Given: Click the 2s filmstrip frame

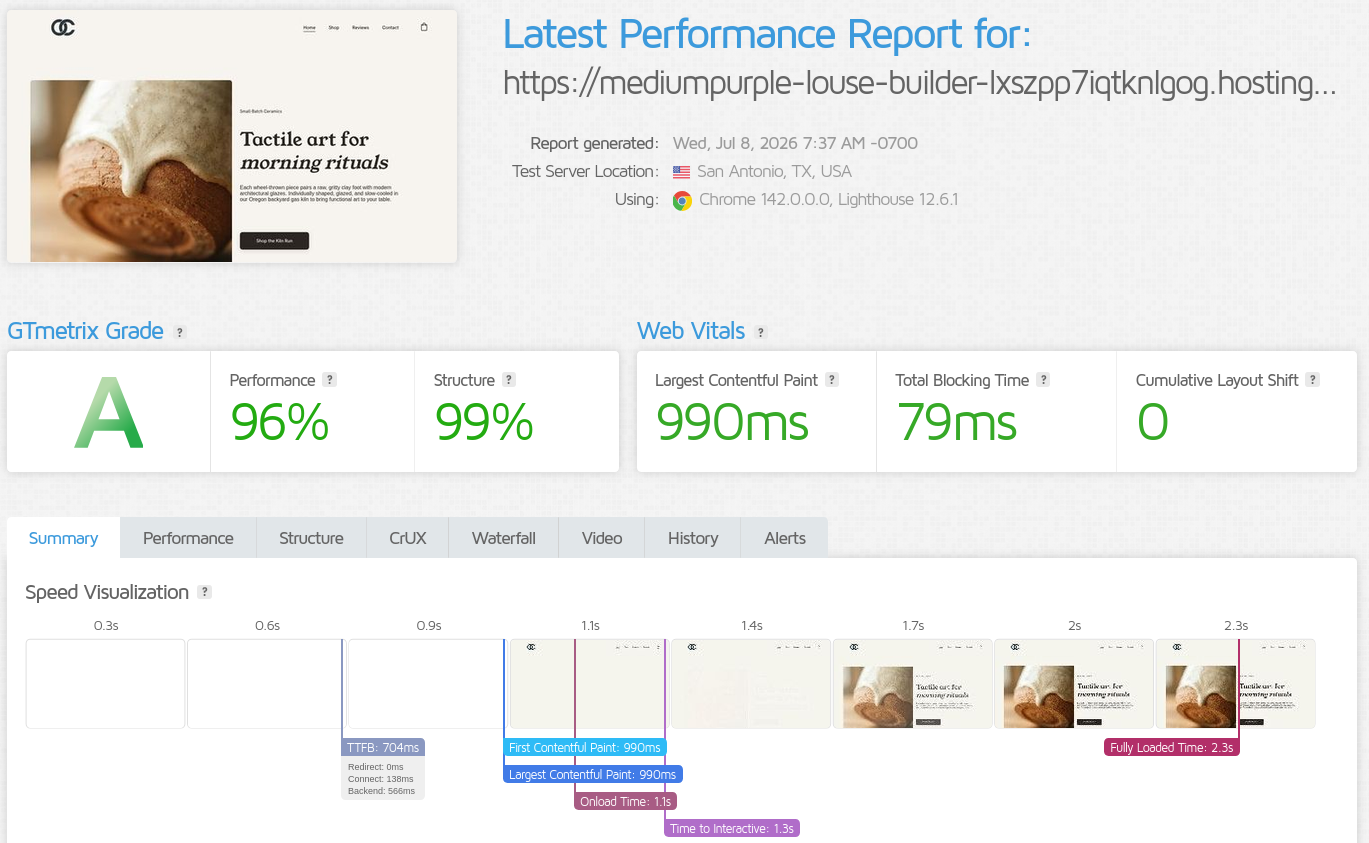Looking at the screenshot, I should [x=1074, y=684].
